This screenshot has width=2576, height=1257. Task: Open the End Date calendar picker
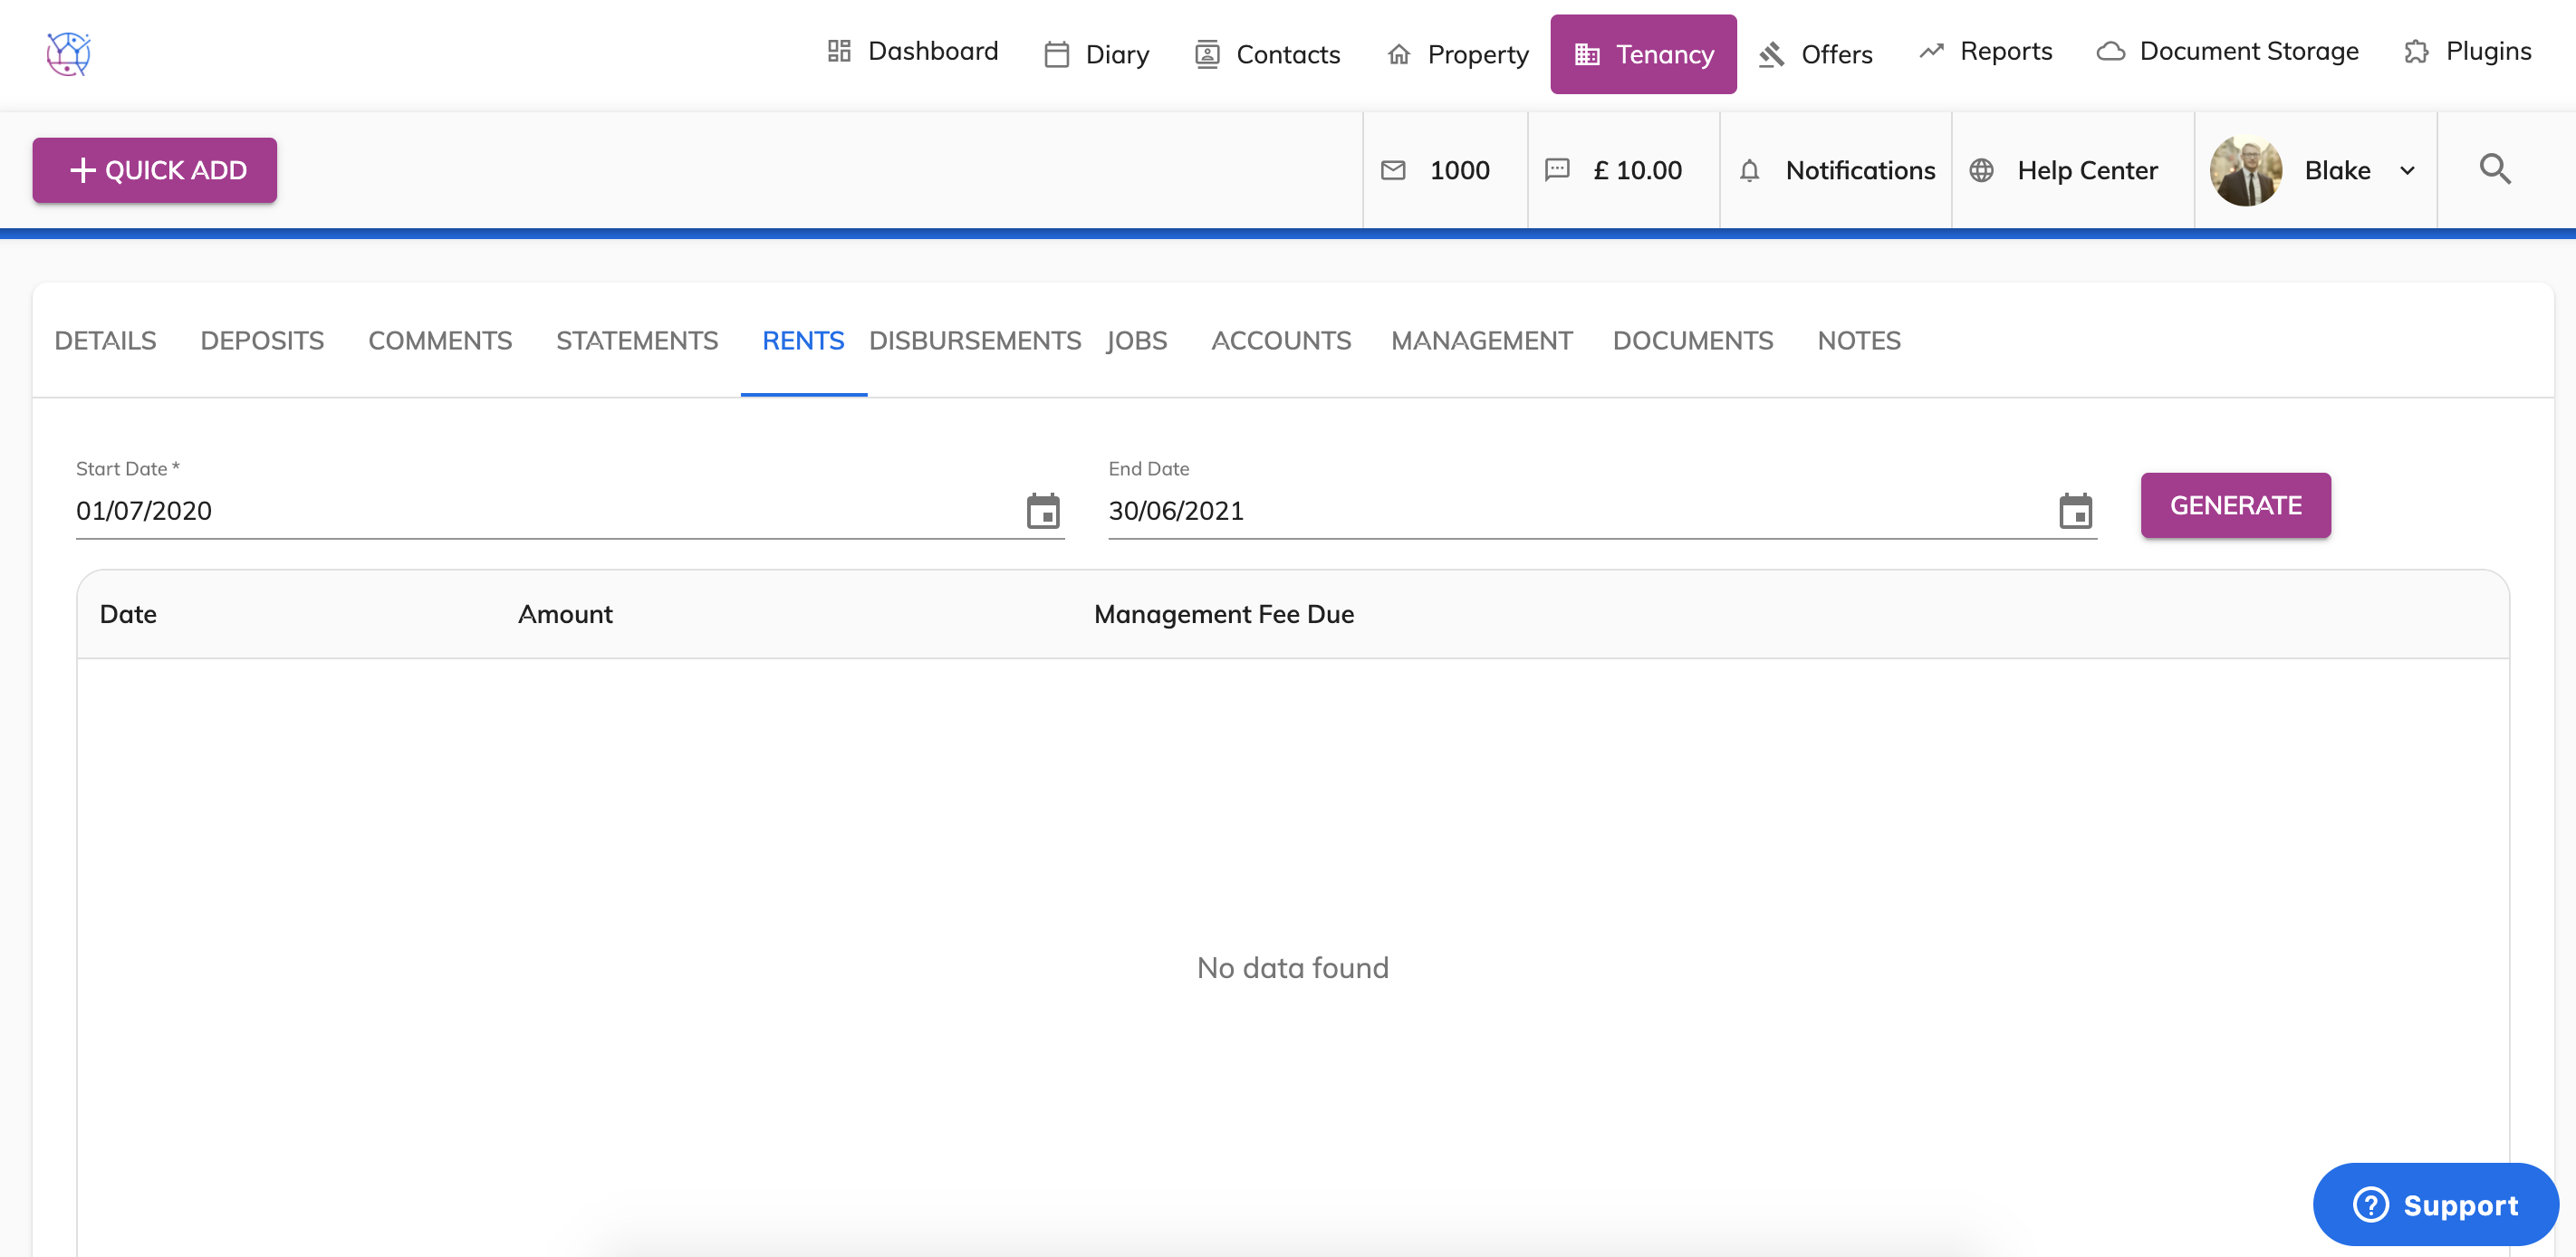click(x=2075, y=511)
